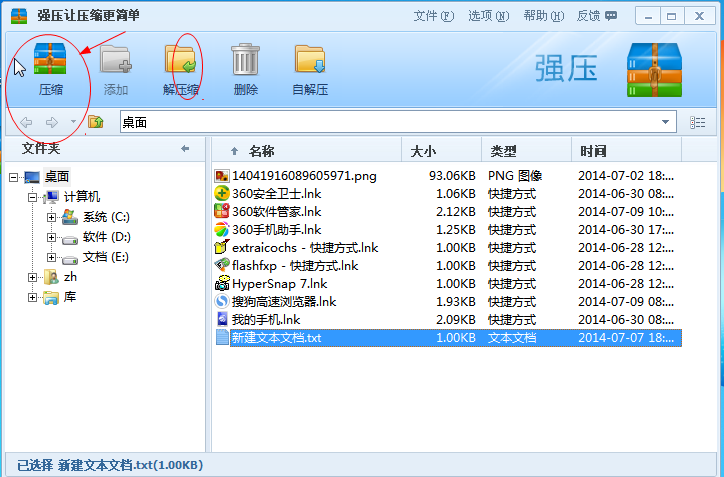Switch view mode using list-view icon

tap(697, 122)
